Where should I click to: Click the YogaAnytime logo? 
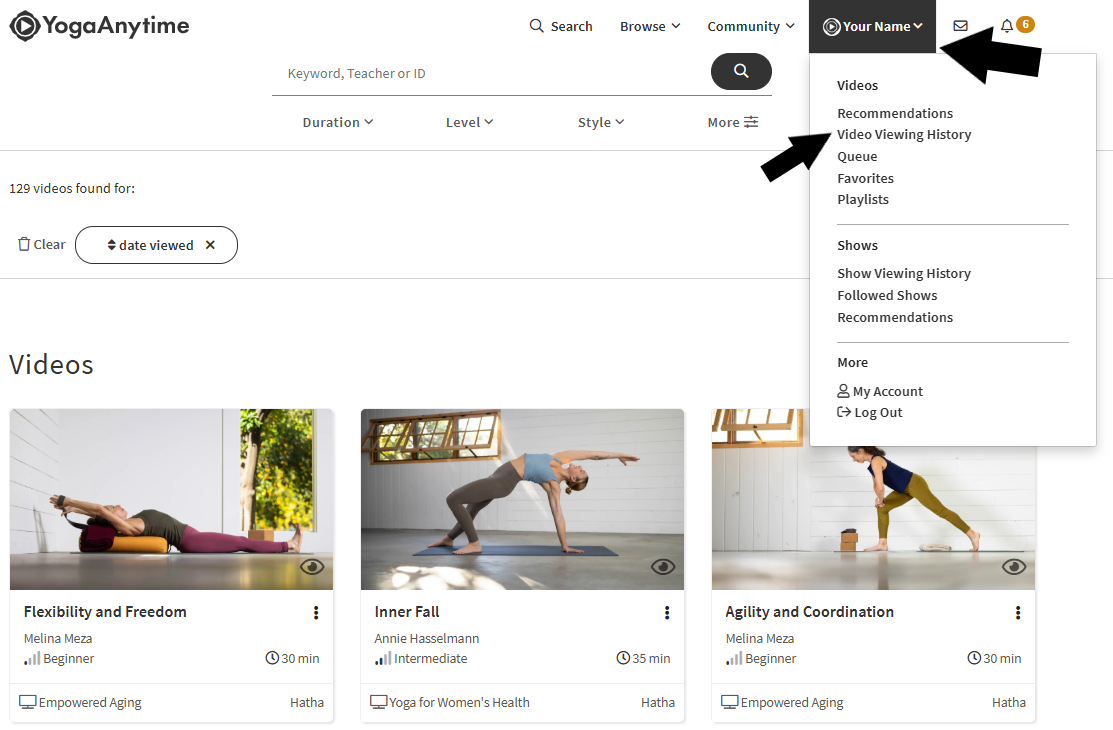click(99, 26)
